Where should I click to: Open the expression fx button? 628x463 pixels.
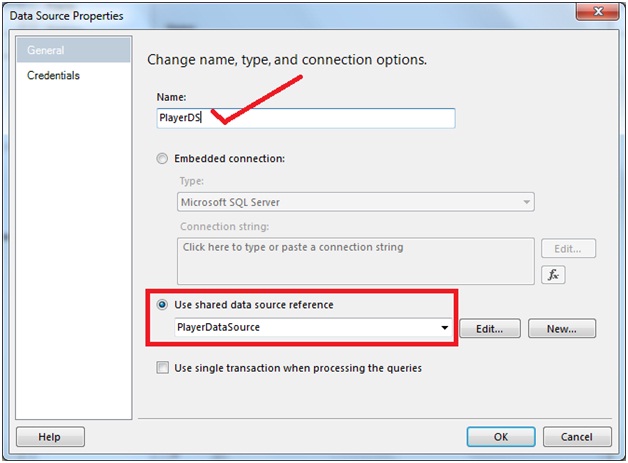pyautogui.click(x=553, y=275)
